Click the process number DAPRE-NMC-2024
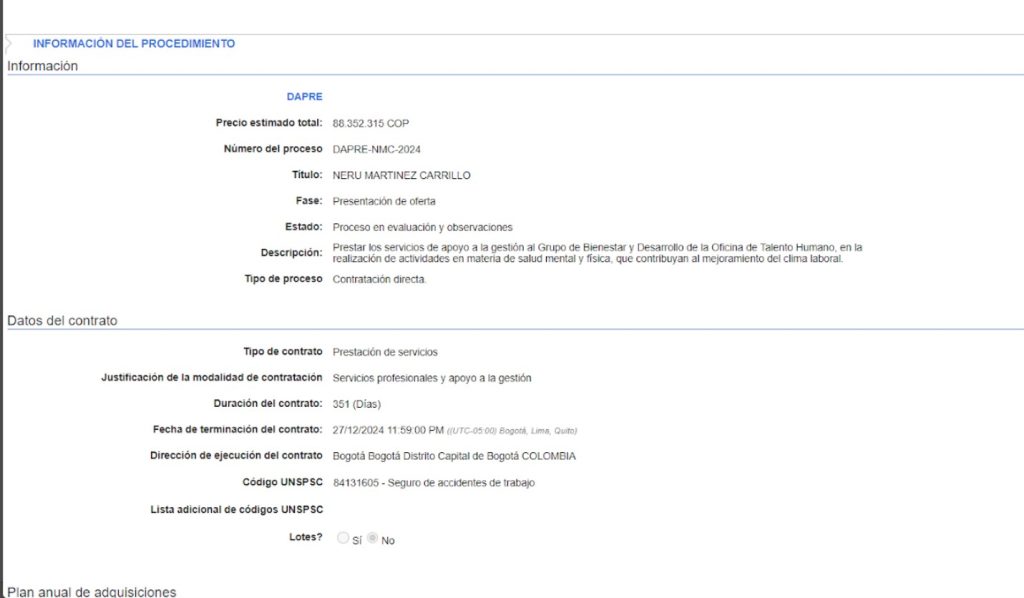 point(377,149)
